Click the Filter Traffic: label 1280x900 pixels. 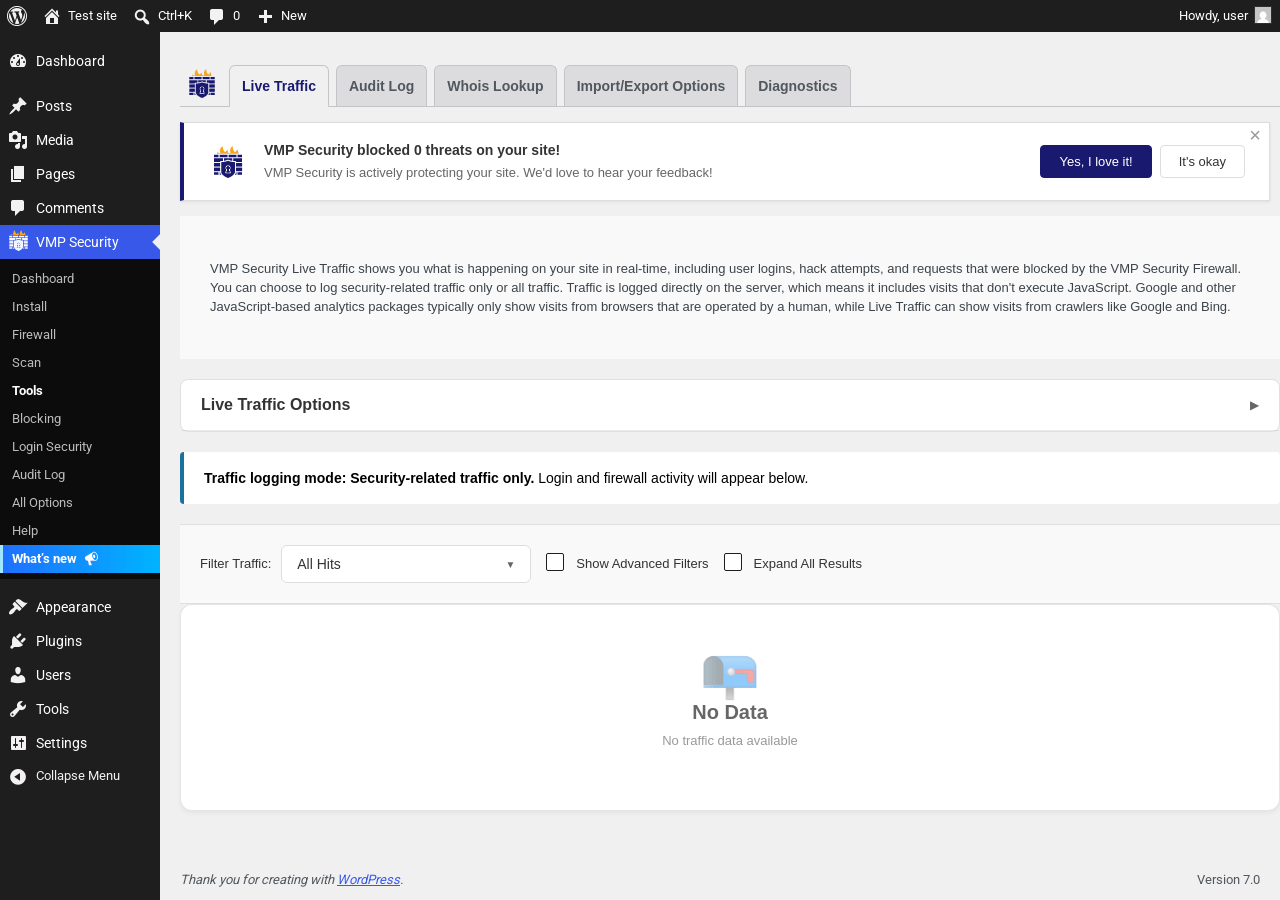235,564
